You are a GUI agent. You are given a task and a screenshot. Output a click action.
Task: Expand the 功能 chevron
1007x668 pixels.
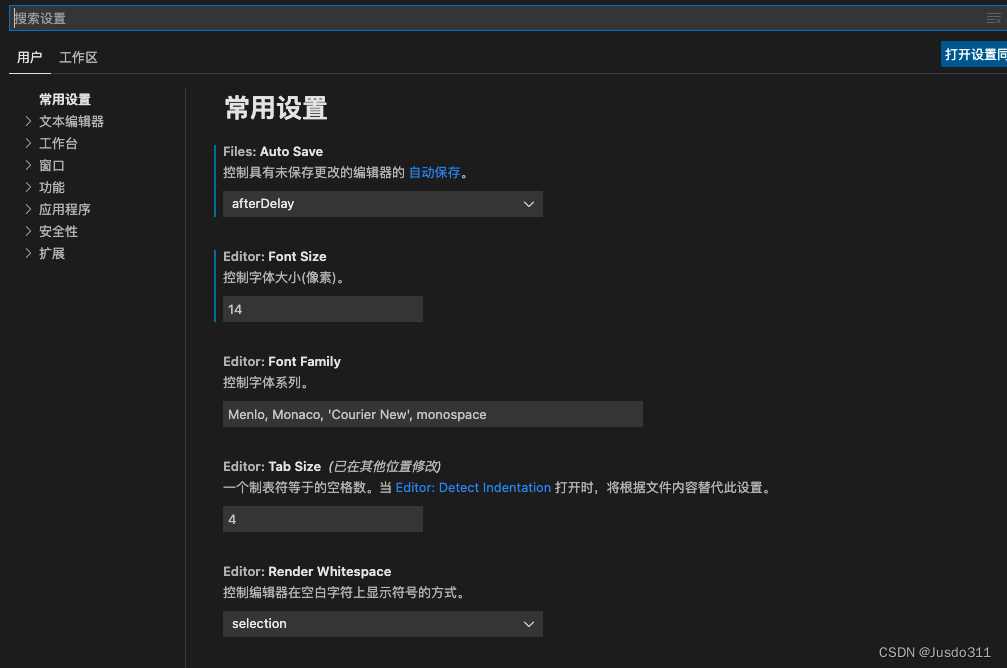(x=28, y=187)
